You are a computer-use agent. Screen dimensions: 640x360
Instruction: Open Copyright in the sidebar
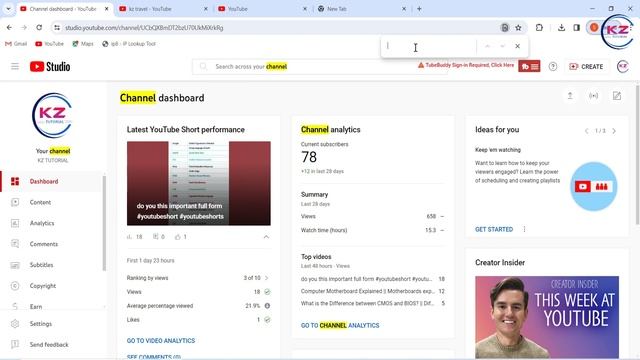point(51,286)
